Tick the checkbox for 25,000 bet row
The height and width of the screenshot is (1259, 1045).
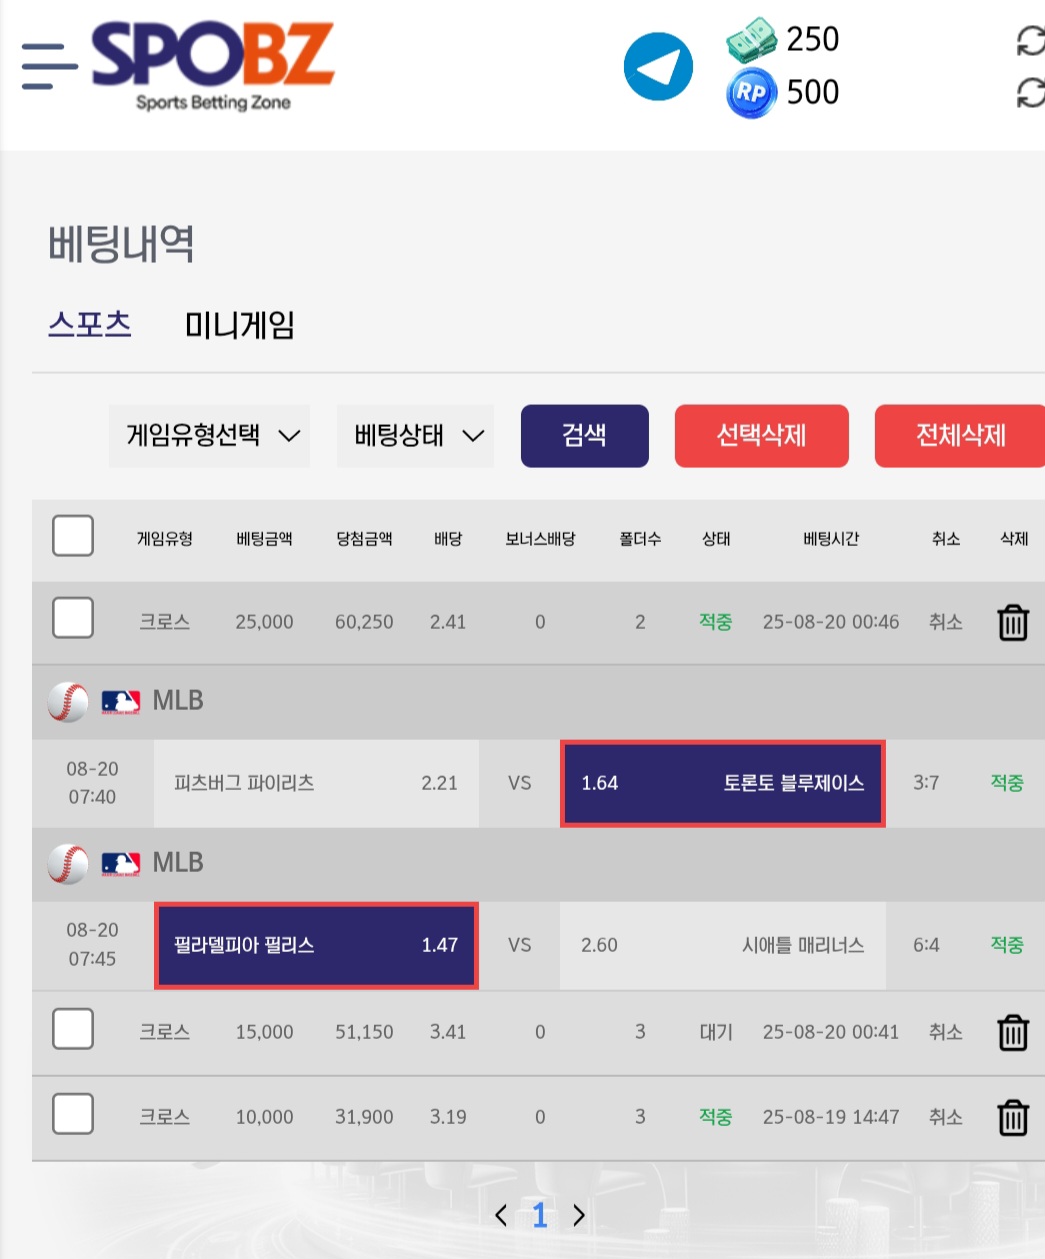[73, 618]
